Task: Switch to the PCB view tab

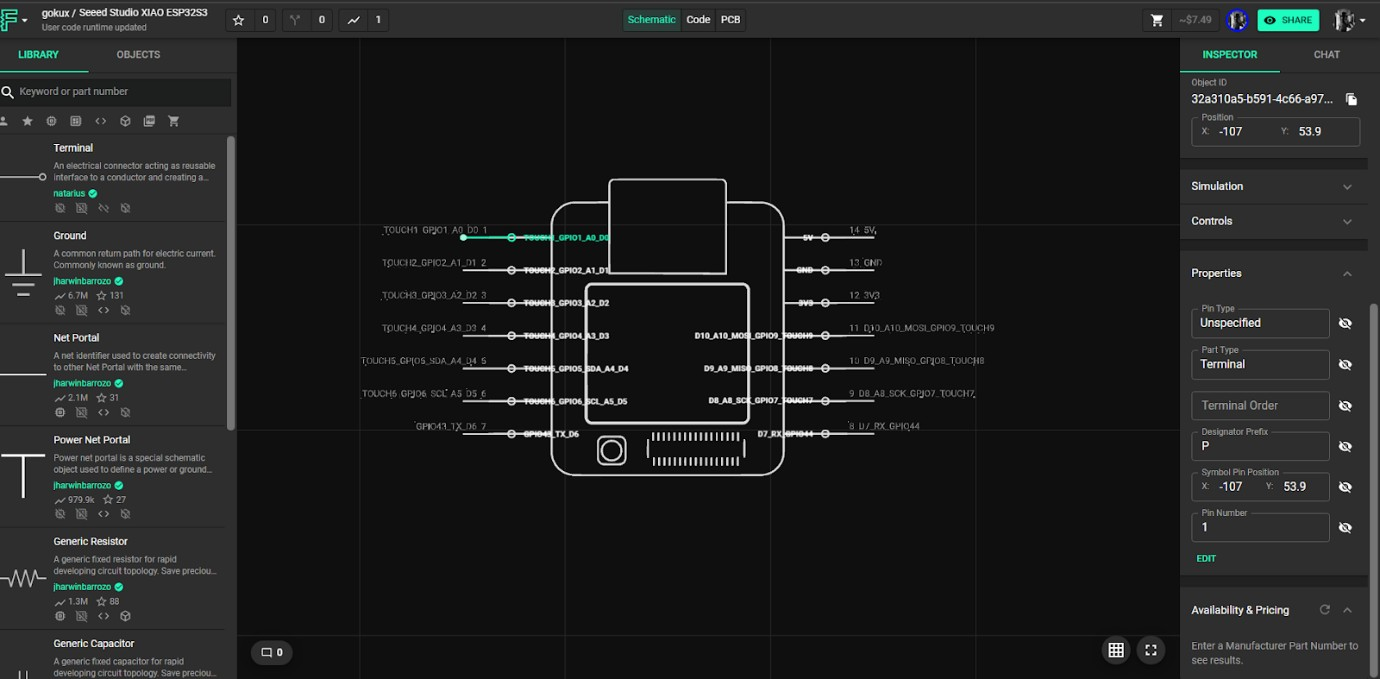Action: click(x=731, y=20)
